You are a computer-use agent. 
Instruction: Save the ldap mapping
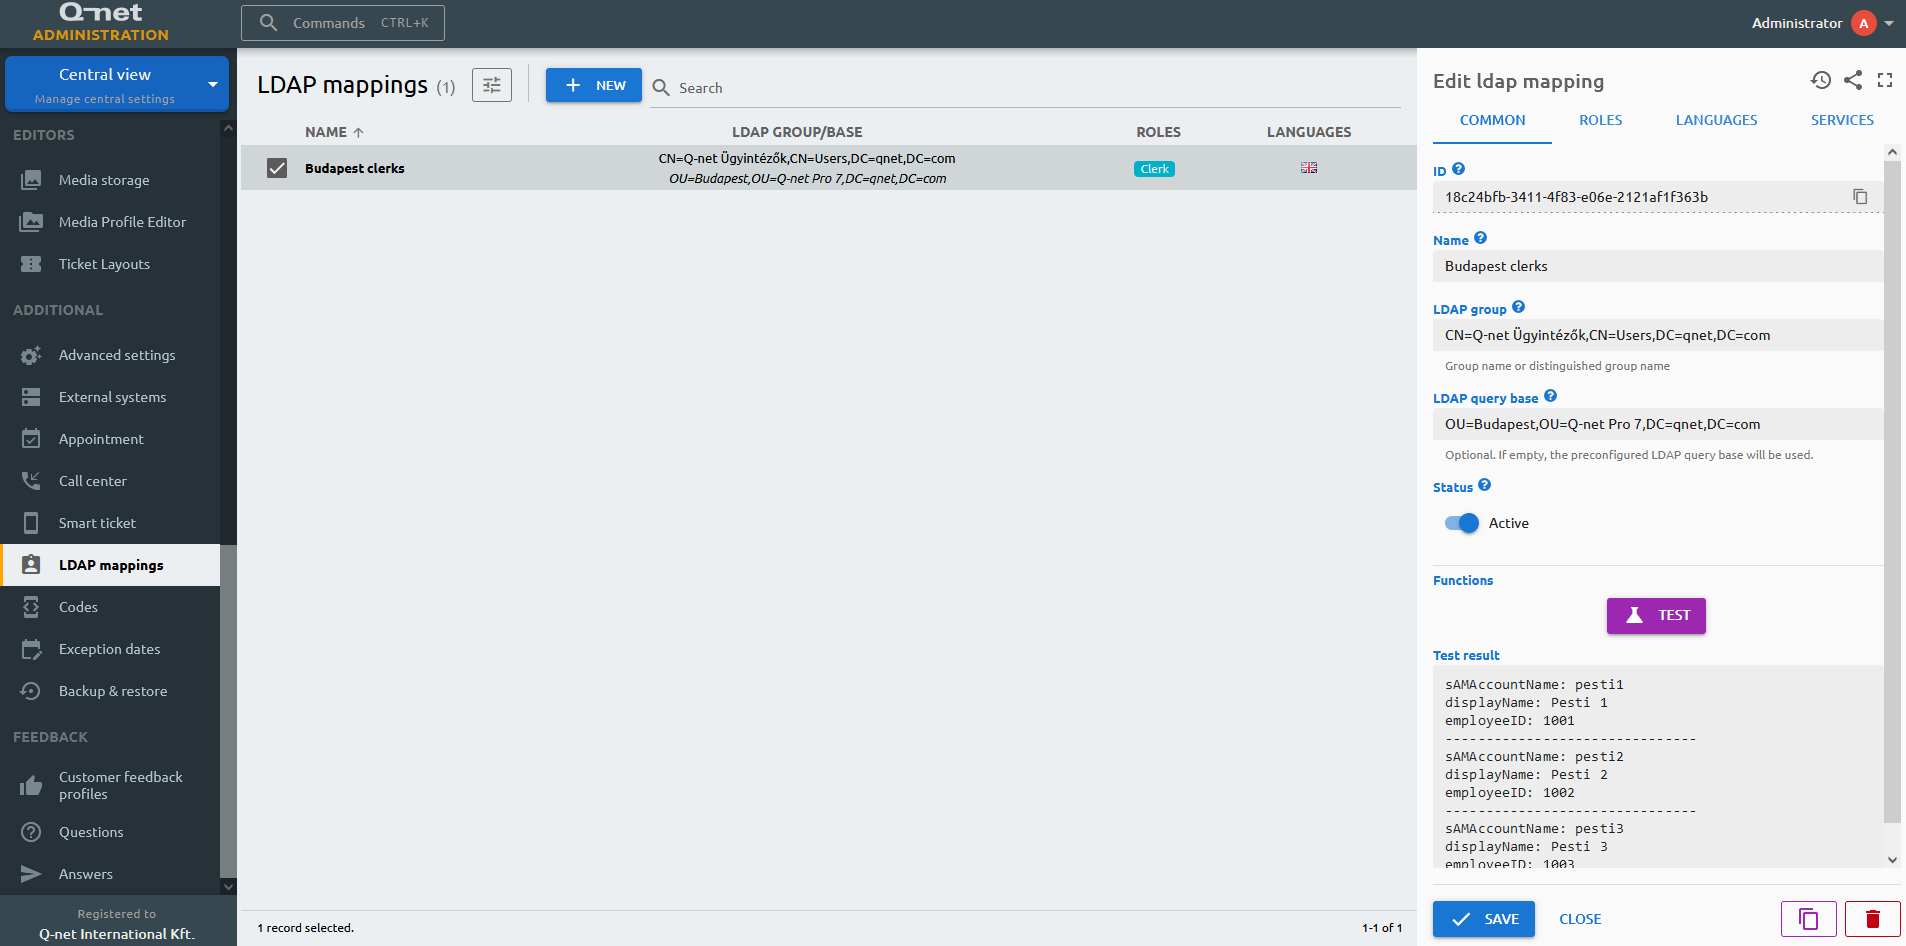[x=1484, y=919]
